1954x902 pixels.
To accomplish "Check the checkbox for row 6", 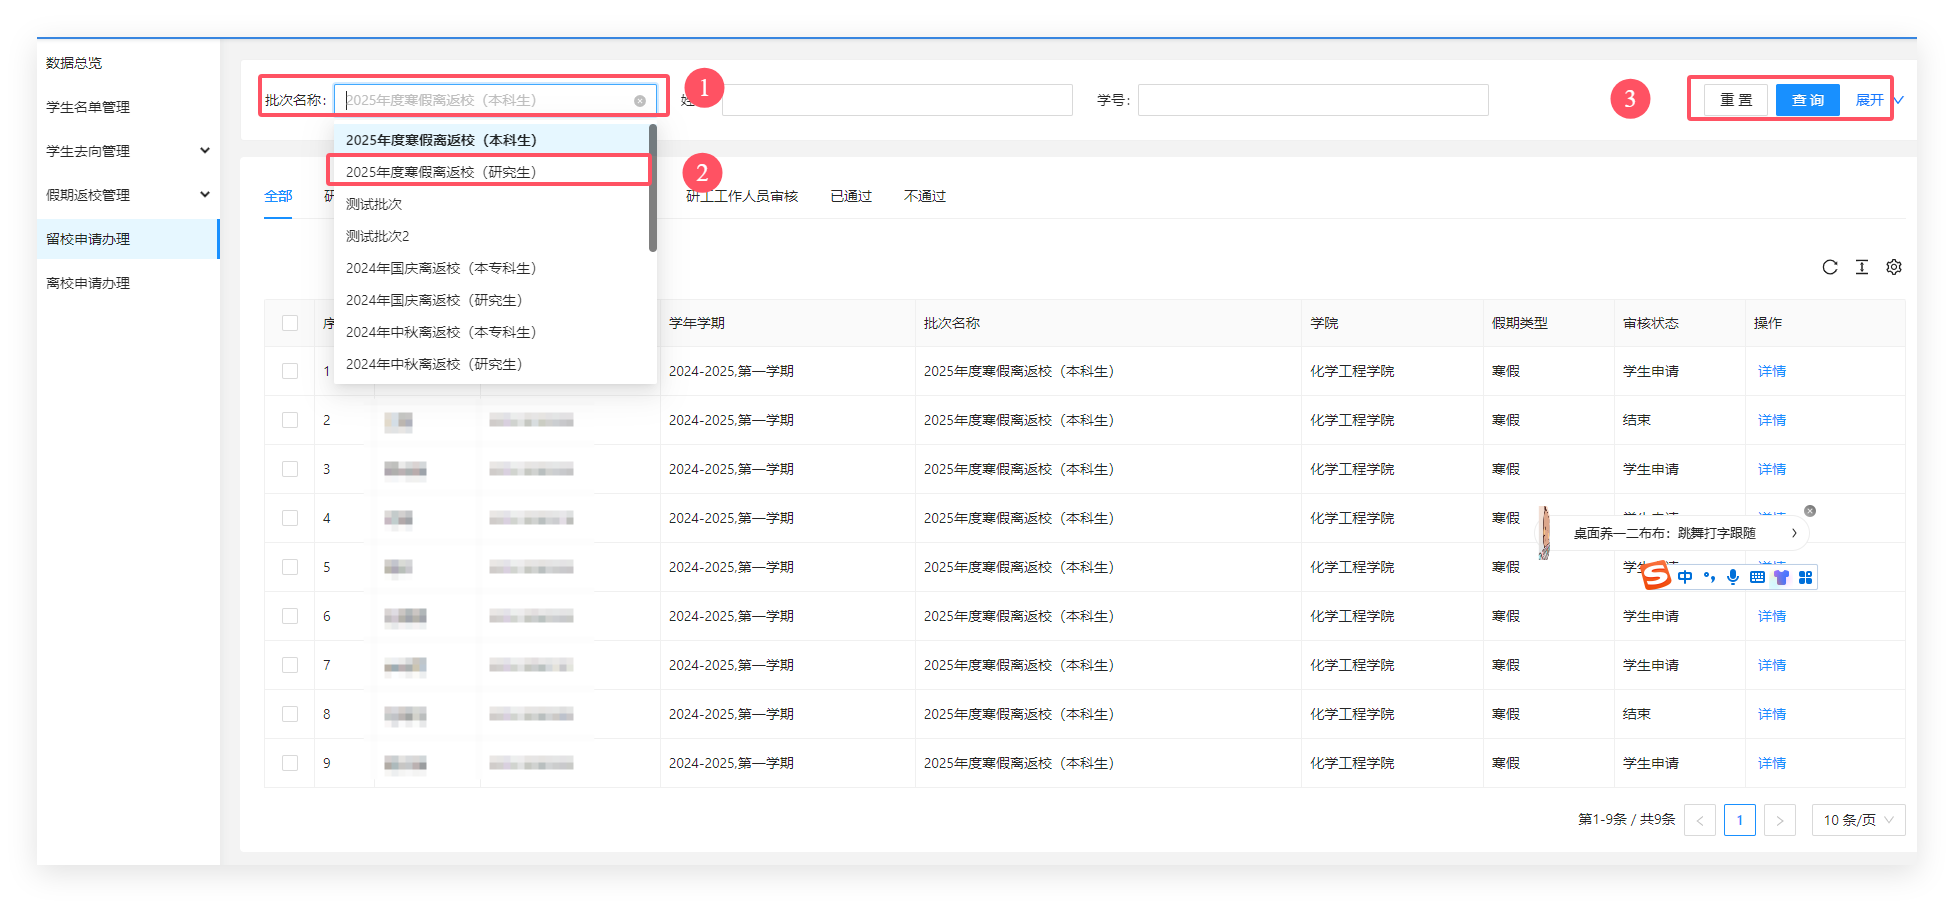I will 290,616.
